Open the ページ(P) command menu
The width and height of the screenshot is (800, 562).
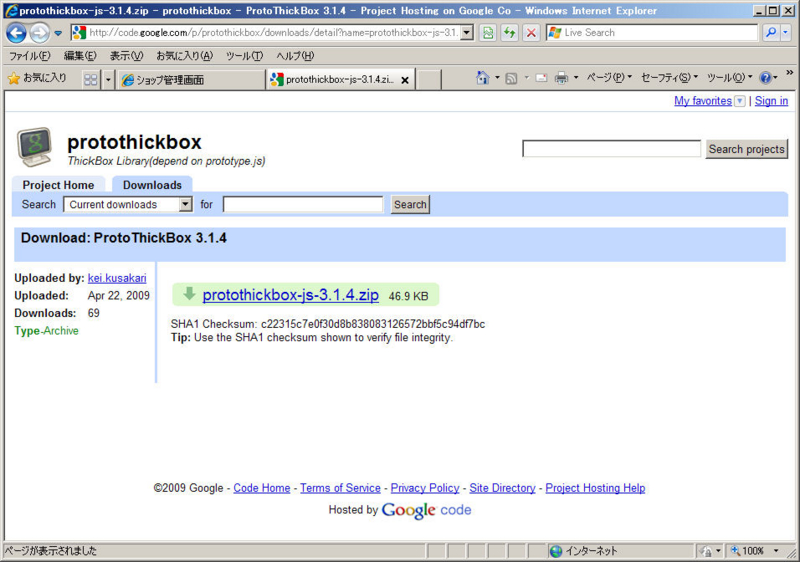[x=609, y=78]
